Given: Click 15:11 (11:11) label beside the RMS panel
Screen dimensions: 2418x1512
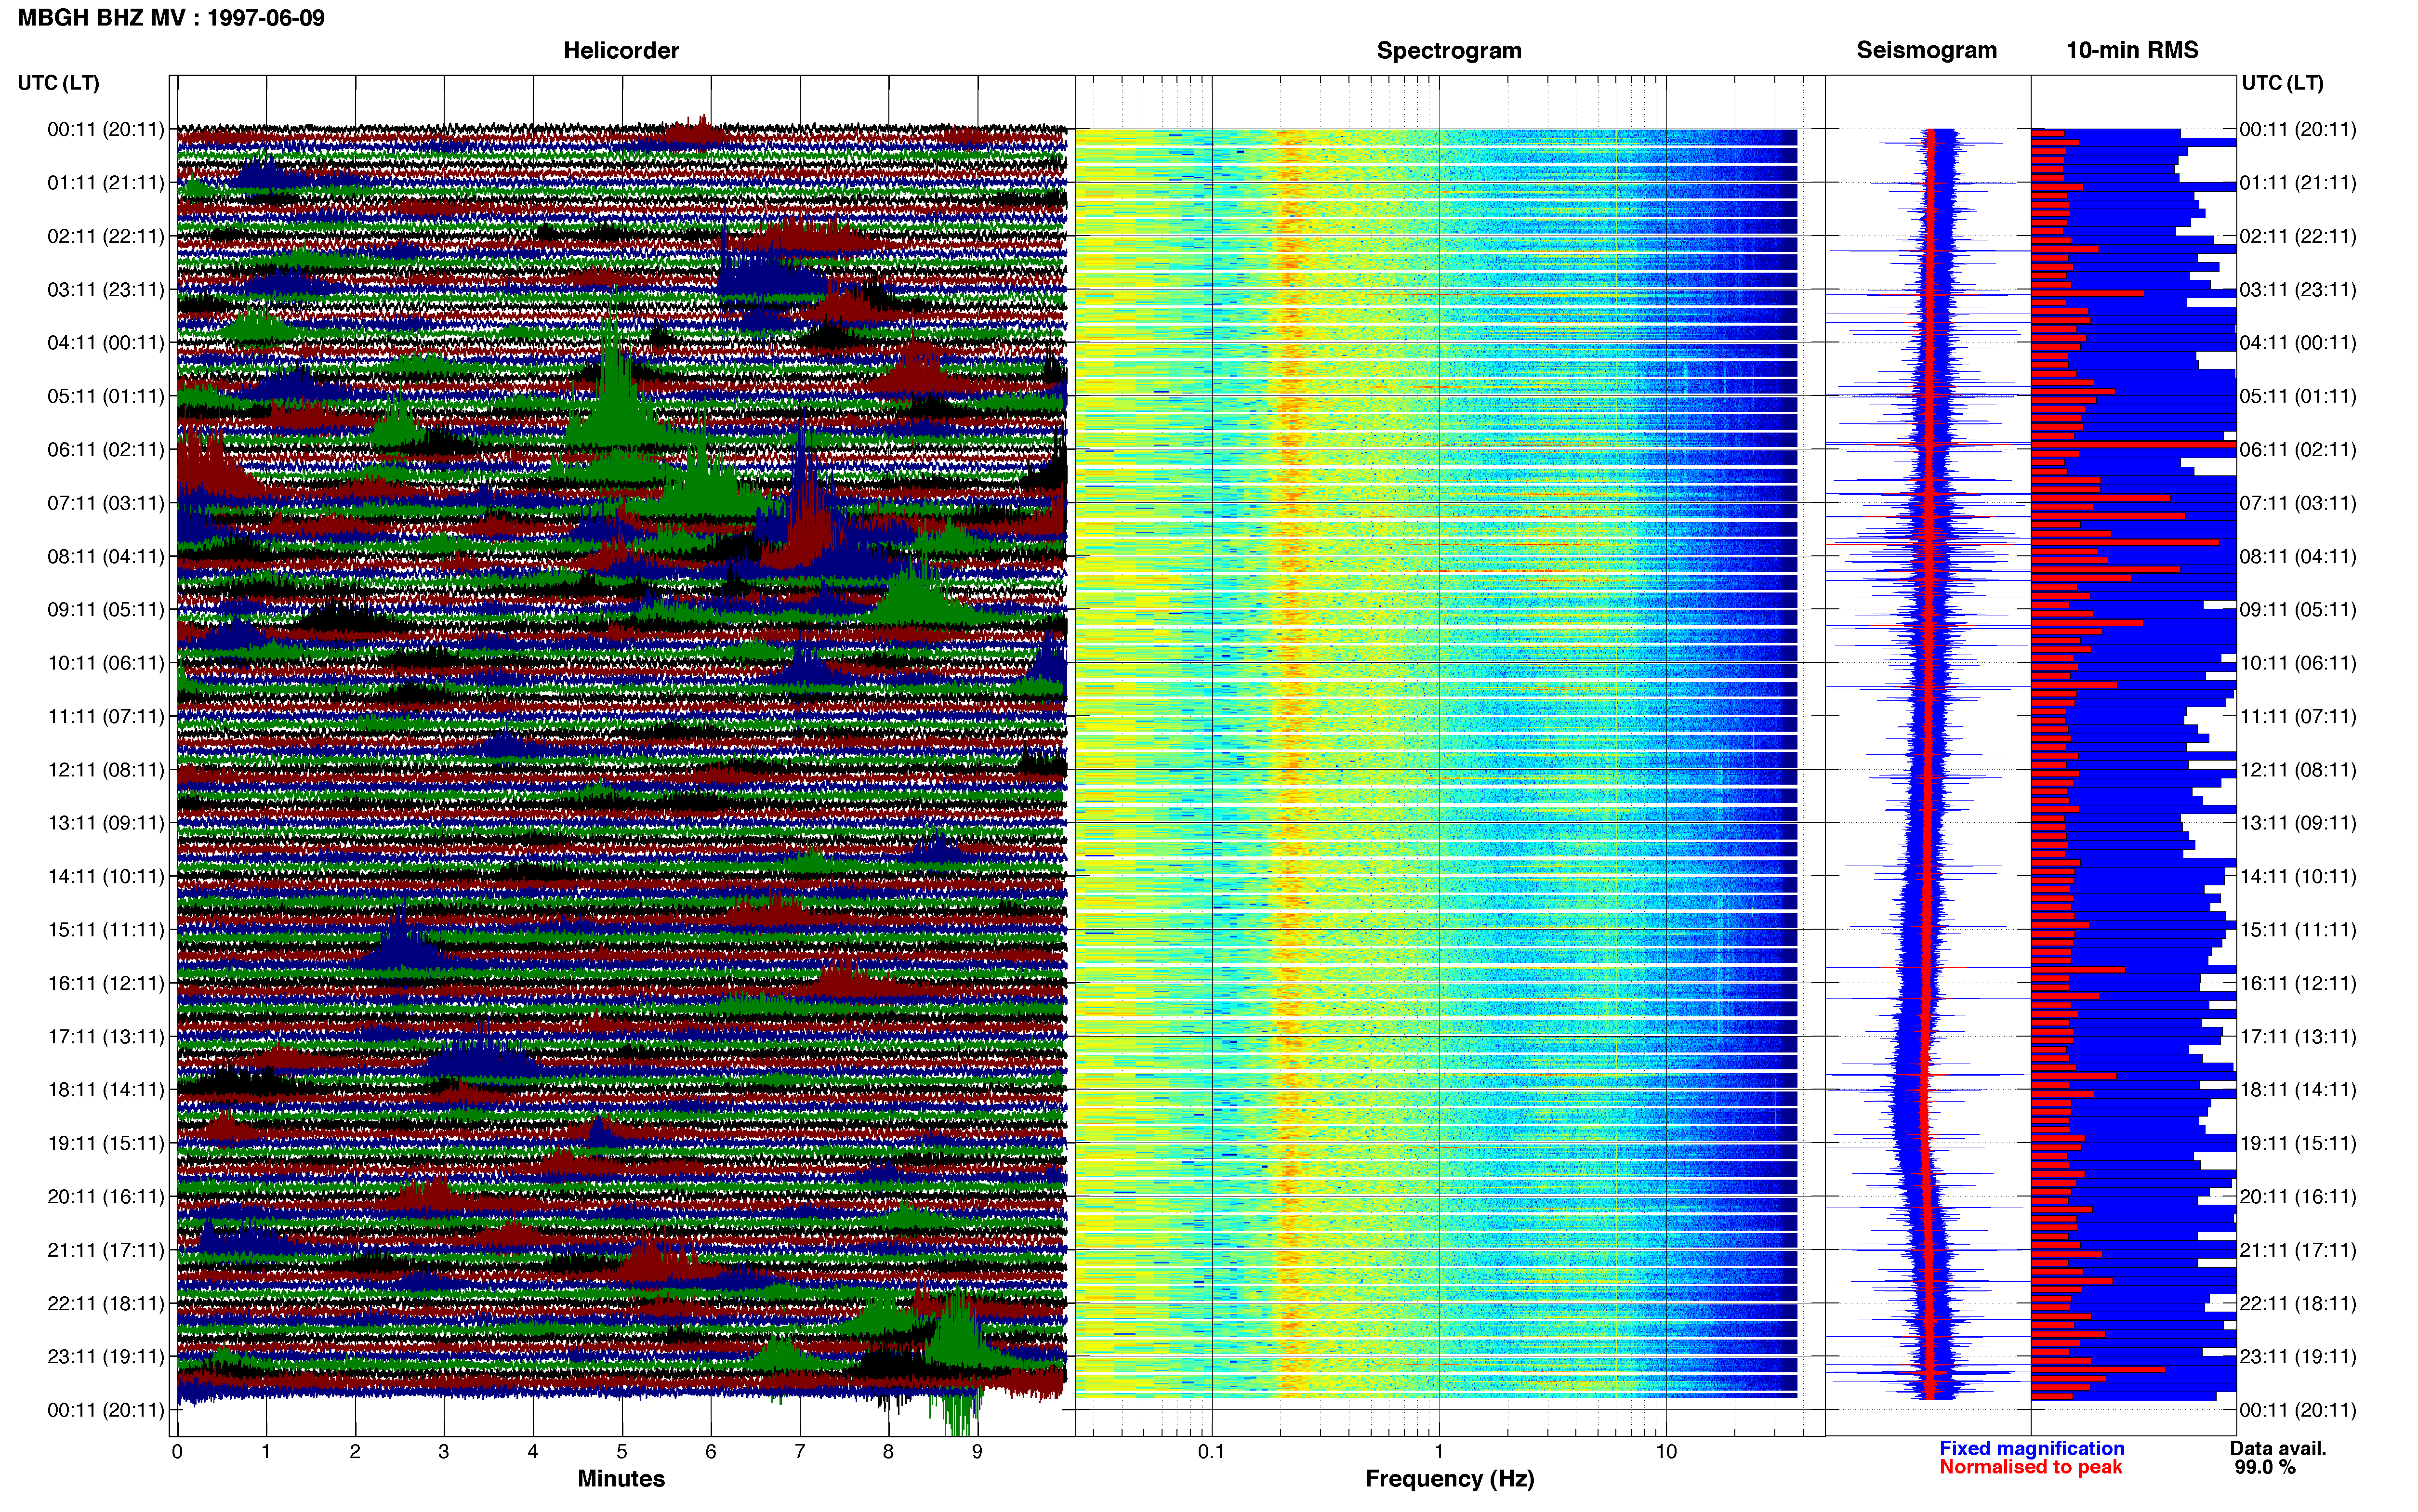Looking at the screenshot, I should (x=2298, y=930).
